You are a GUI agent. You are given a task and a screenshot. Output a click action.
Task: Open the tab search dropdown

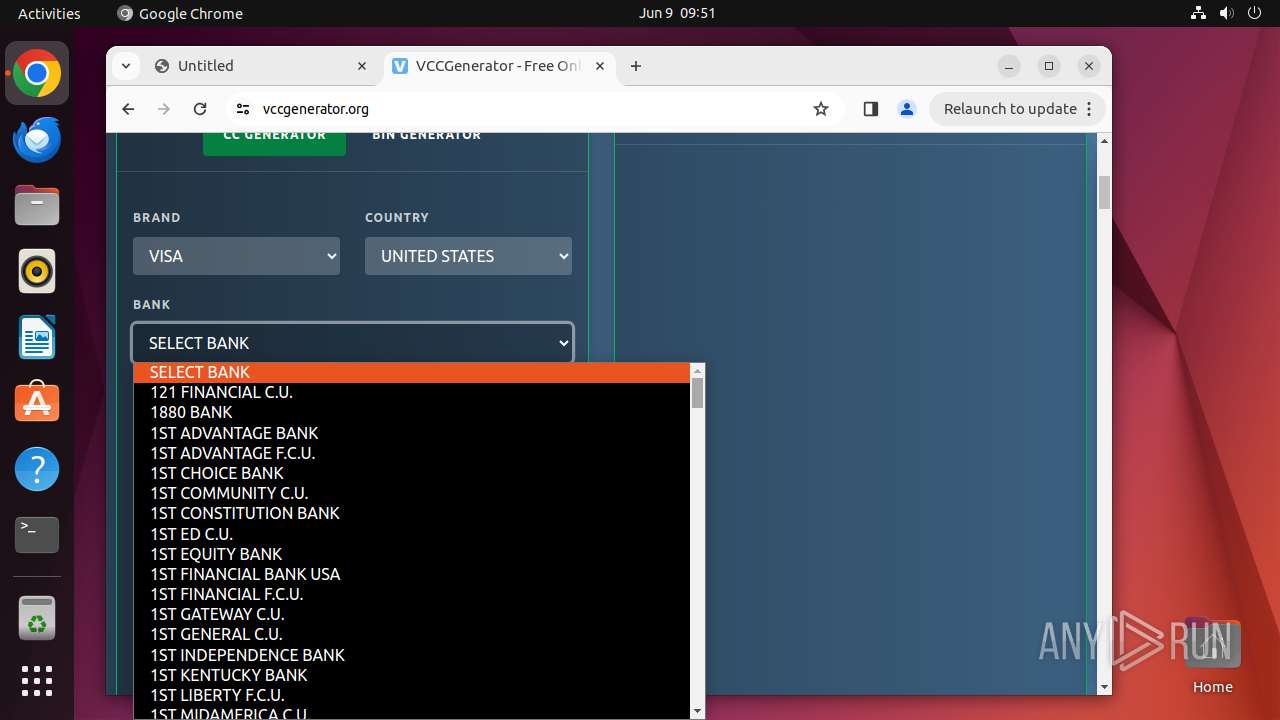pyautogui.click(x=125, y=66)
